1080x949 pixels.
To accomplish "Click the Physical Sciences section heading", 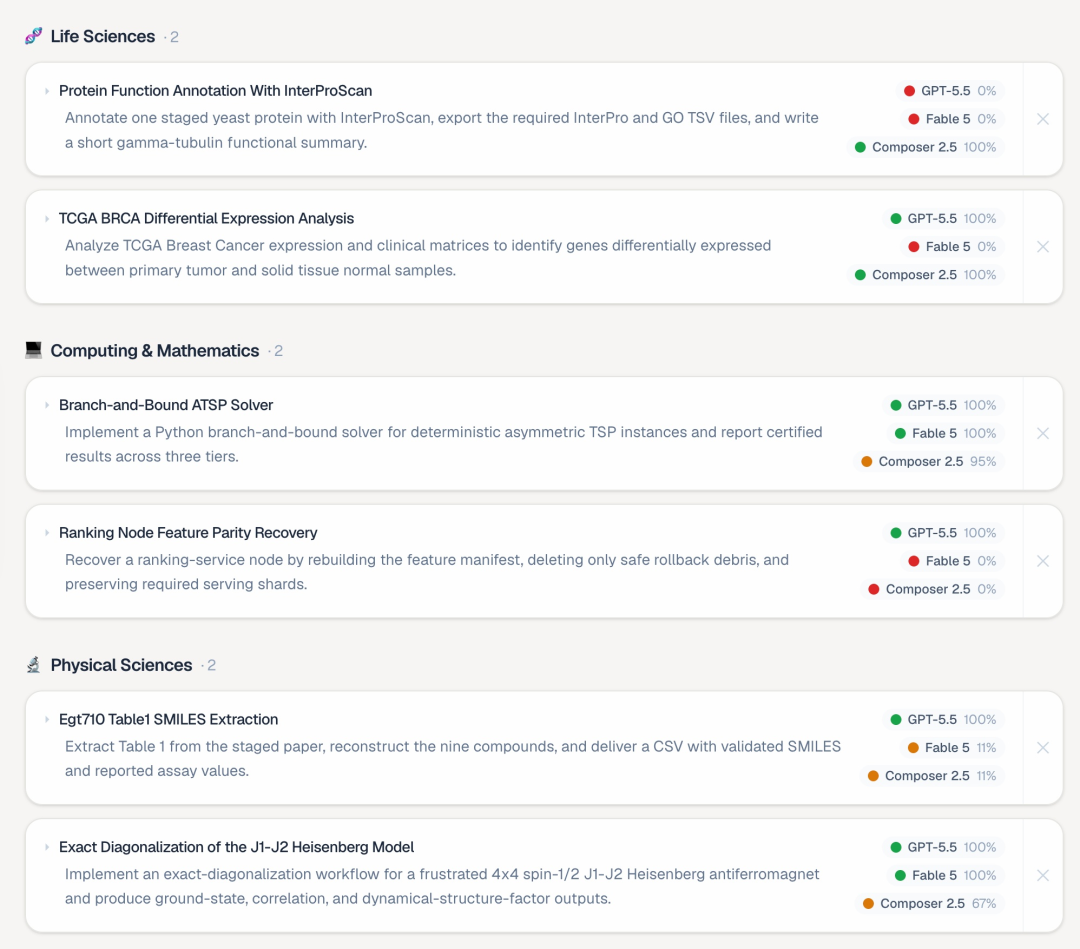I will tap(121, 665).
